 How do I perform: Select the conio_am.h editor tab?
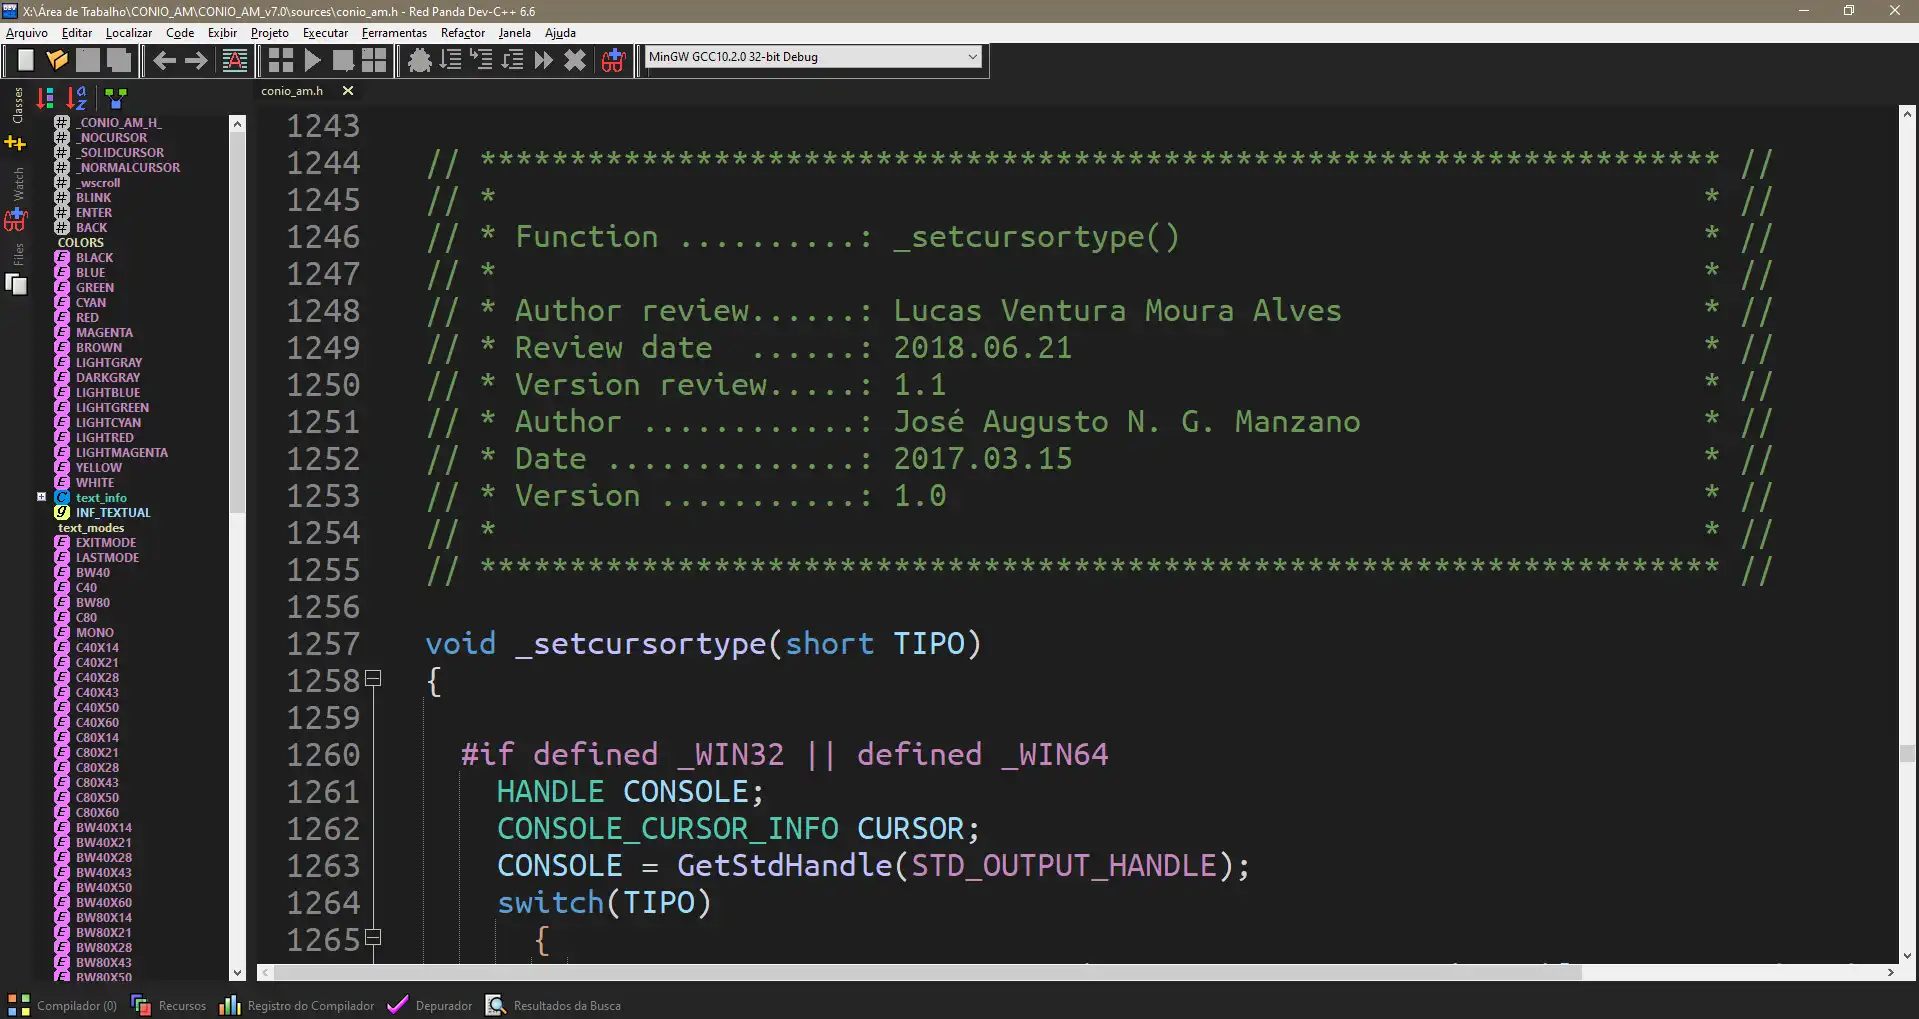[x=292, y=91]
